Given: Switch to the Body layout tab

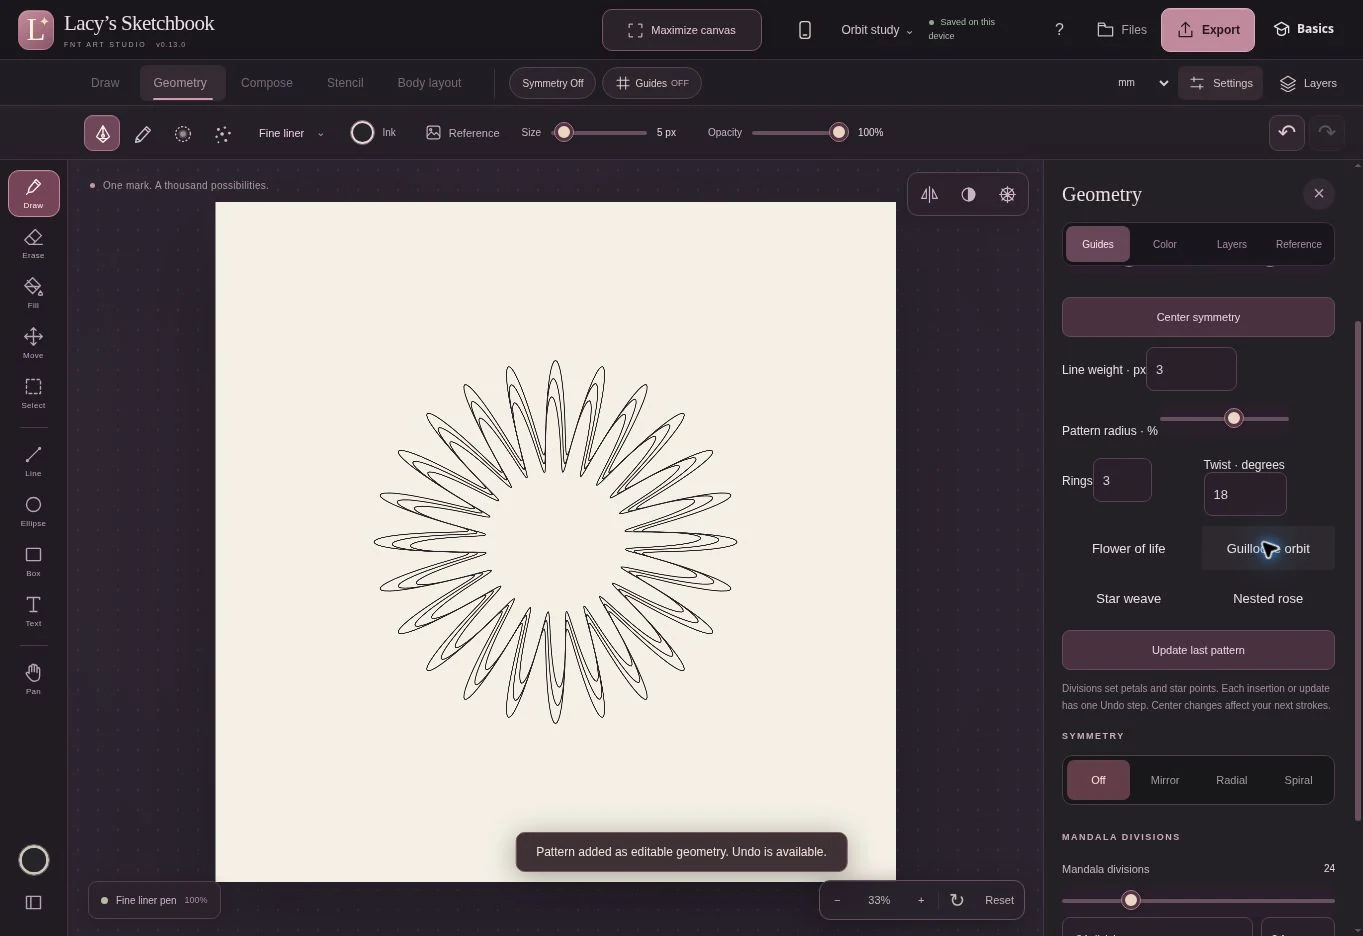Looking at the screenshot, I should click(x=429, y=83).
